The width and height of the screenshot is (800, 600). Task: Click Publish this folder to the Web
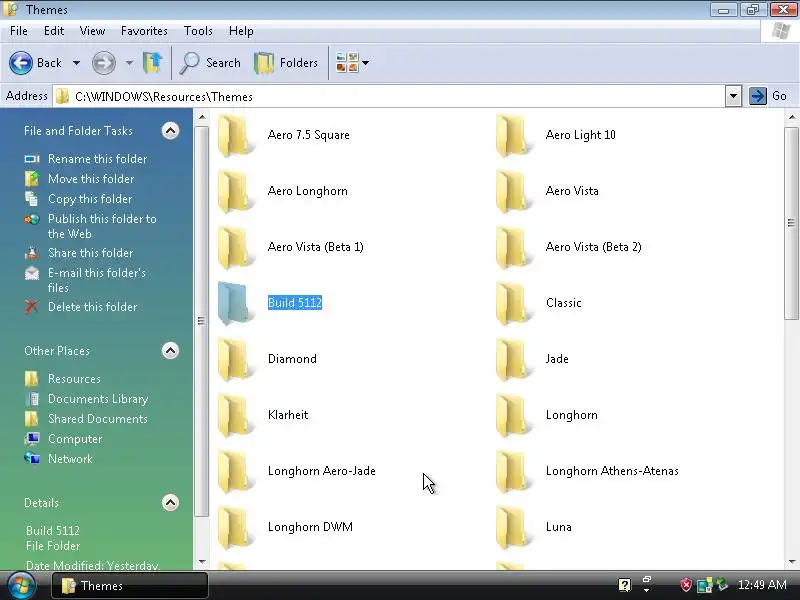coord(102,226)
